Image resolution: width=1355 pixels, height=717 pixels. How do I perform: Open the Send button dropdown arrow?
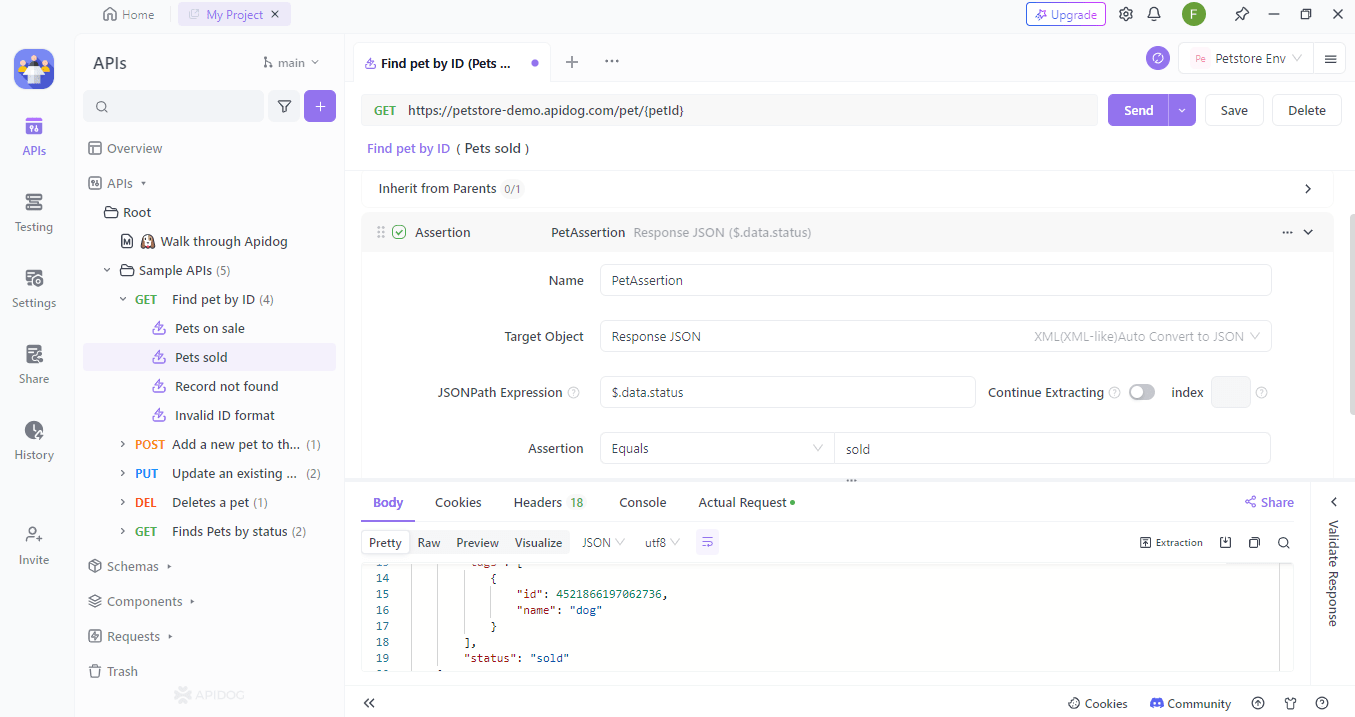1182,110
